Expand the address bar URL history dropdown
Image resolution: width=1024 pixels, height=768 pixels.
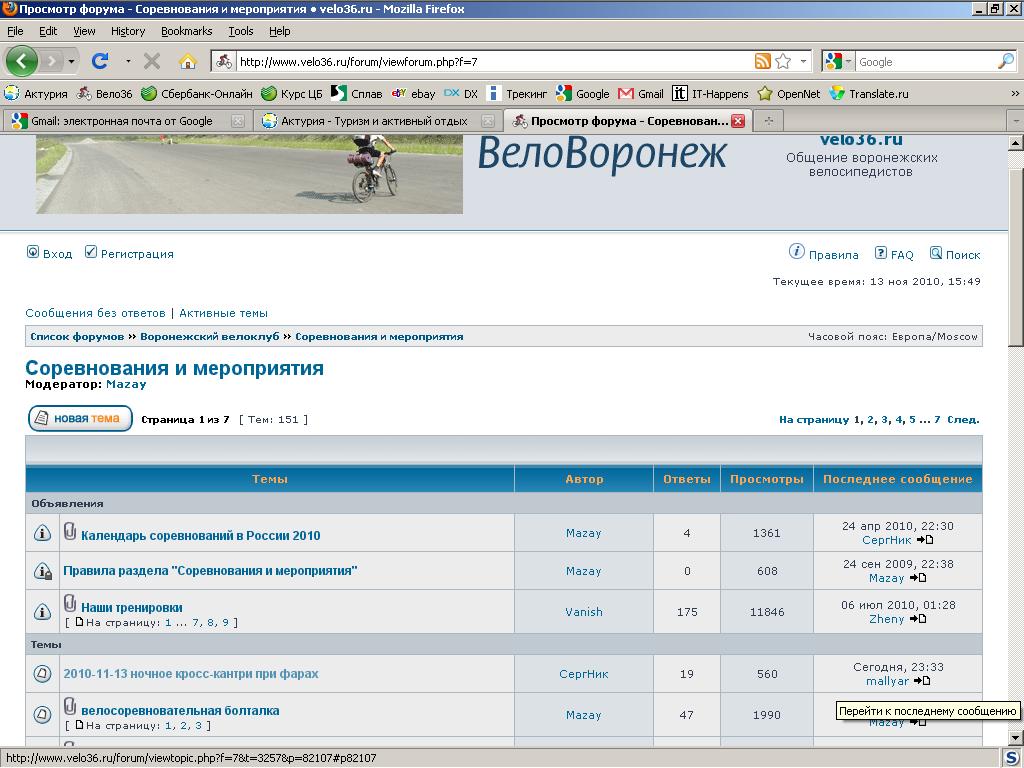[x=803, y=61]
